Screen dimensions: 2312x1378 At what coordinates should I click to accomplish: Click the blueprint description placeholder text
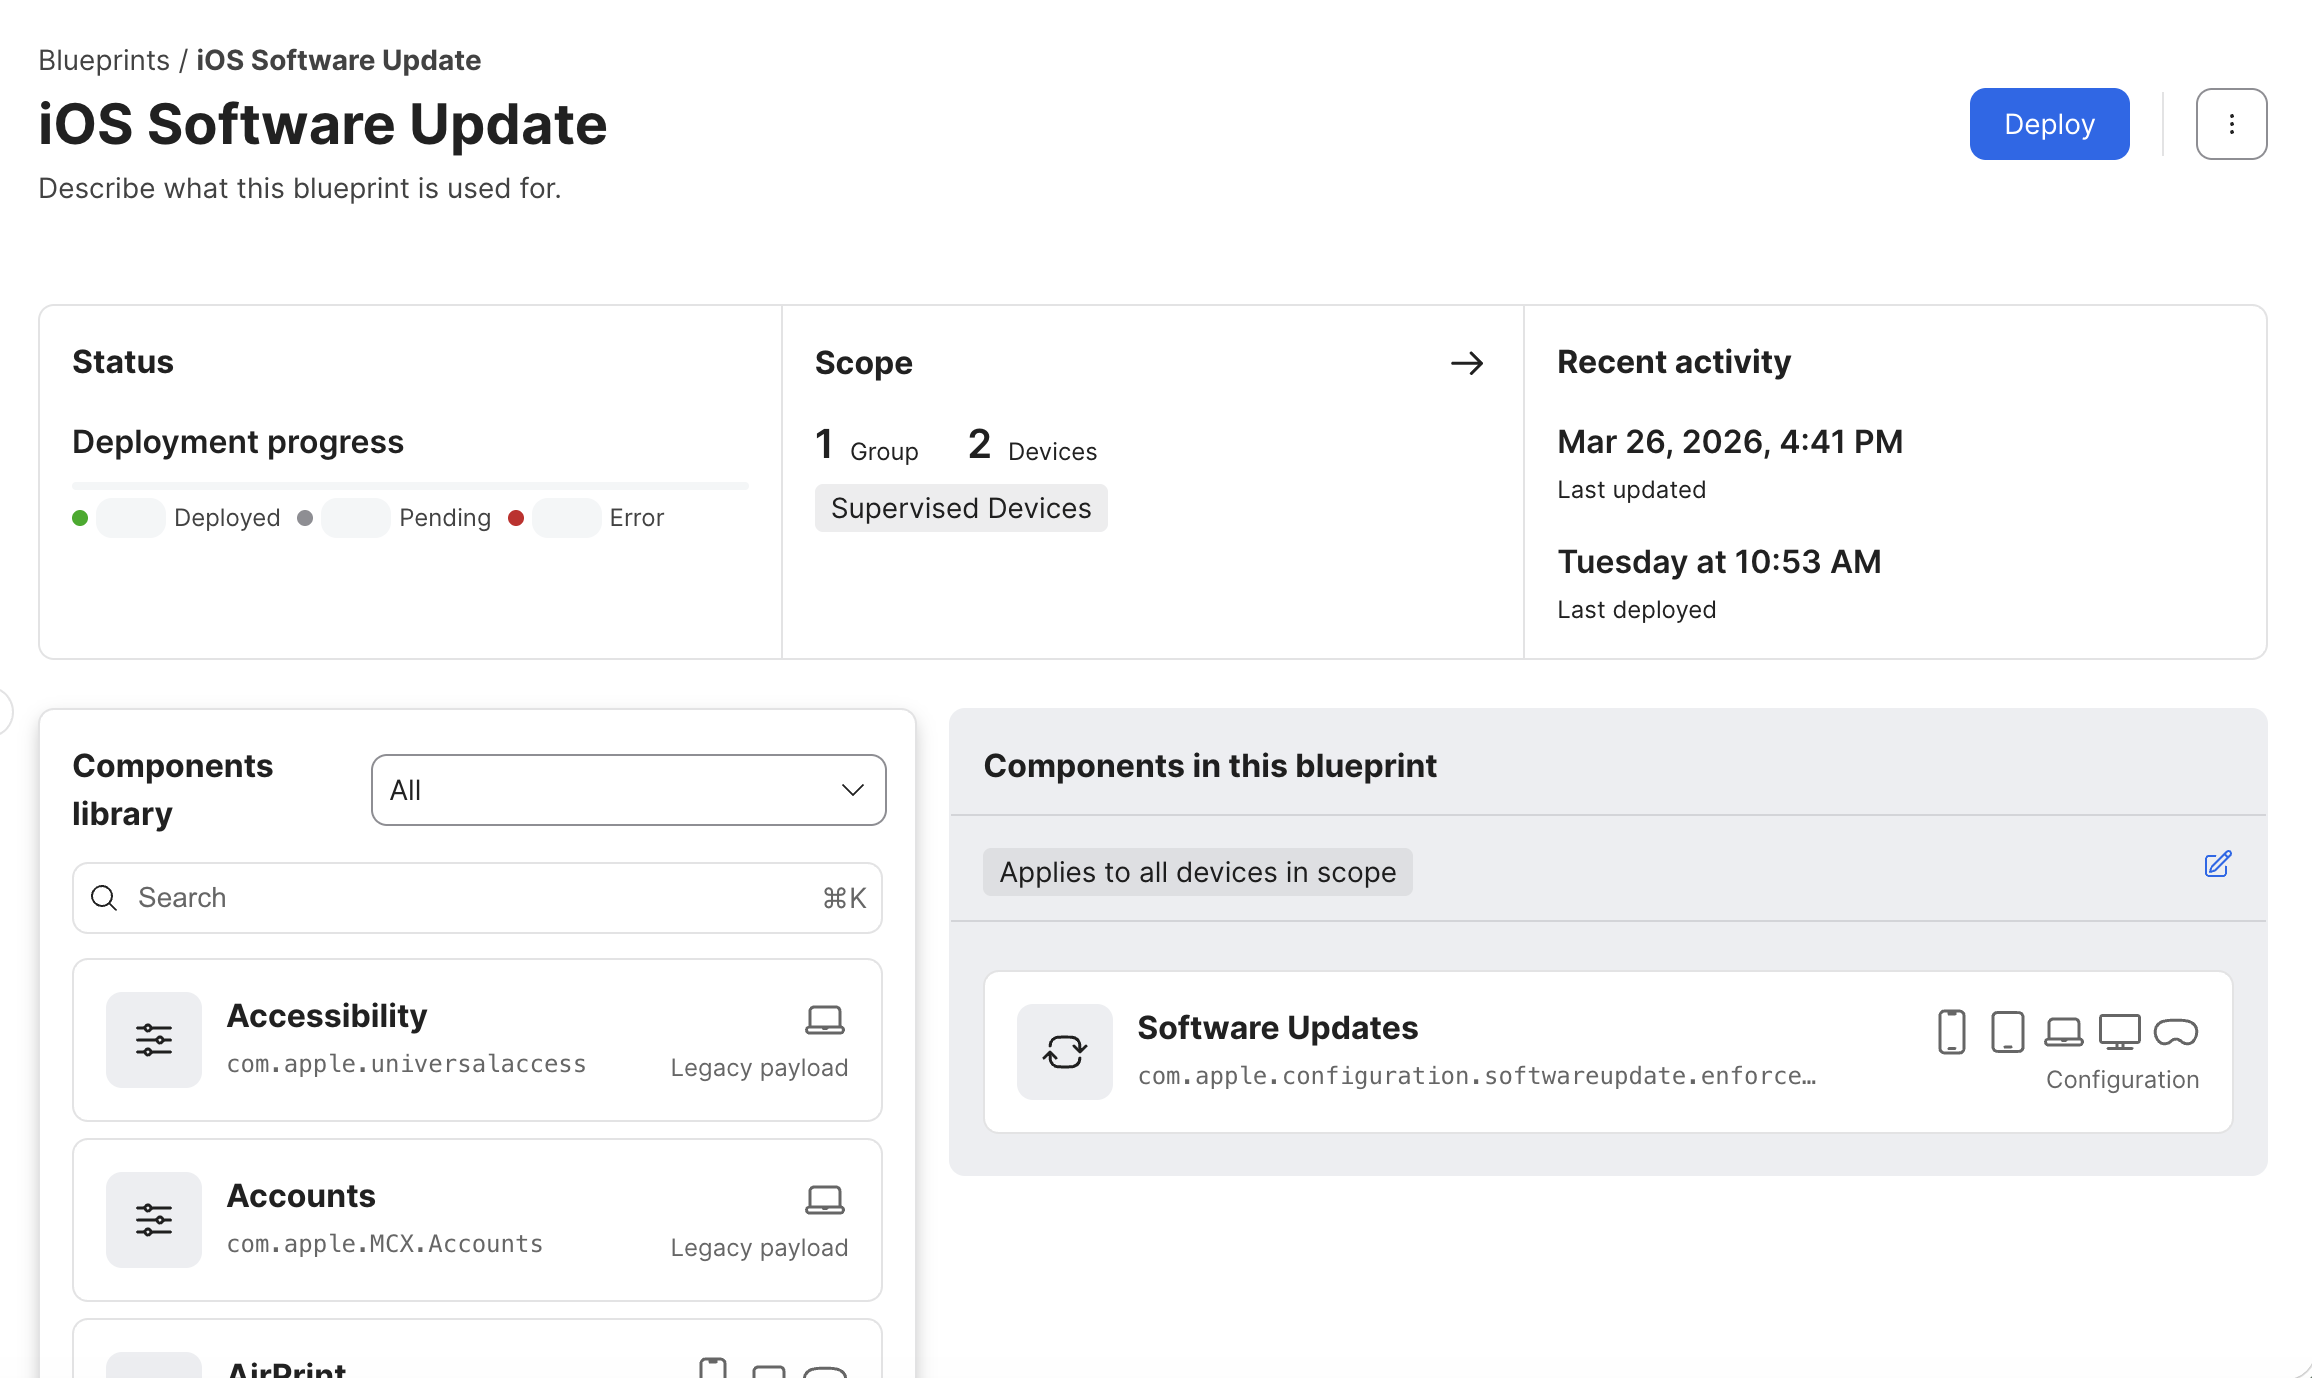pos(300,188)
